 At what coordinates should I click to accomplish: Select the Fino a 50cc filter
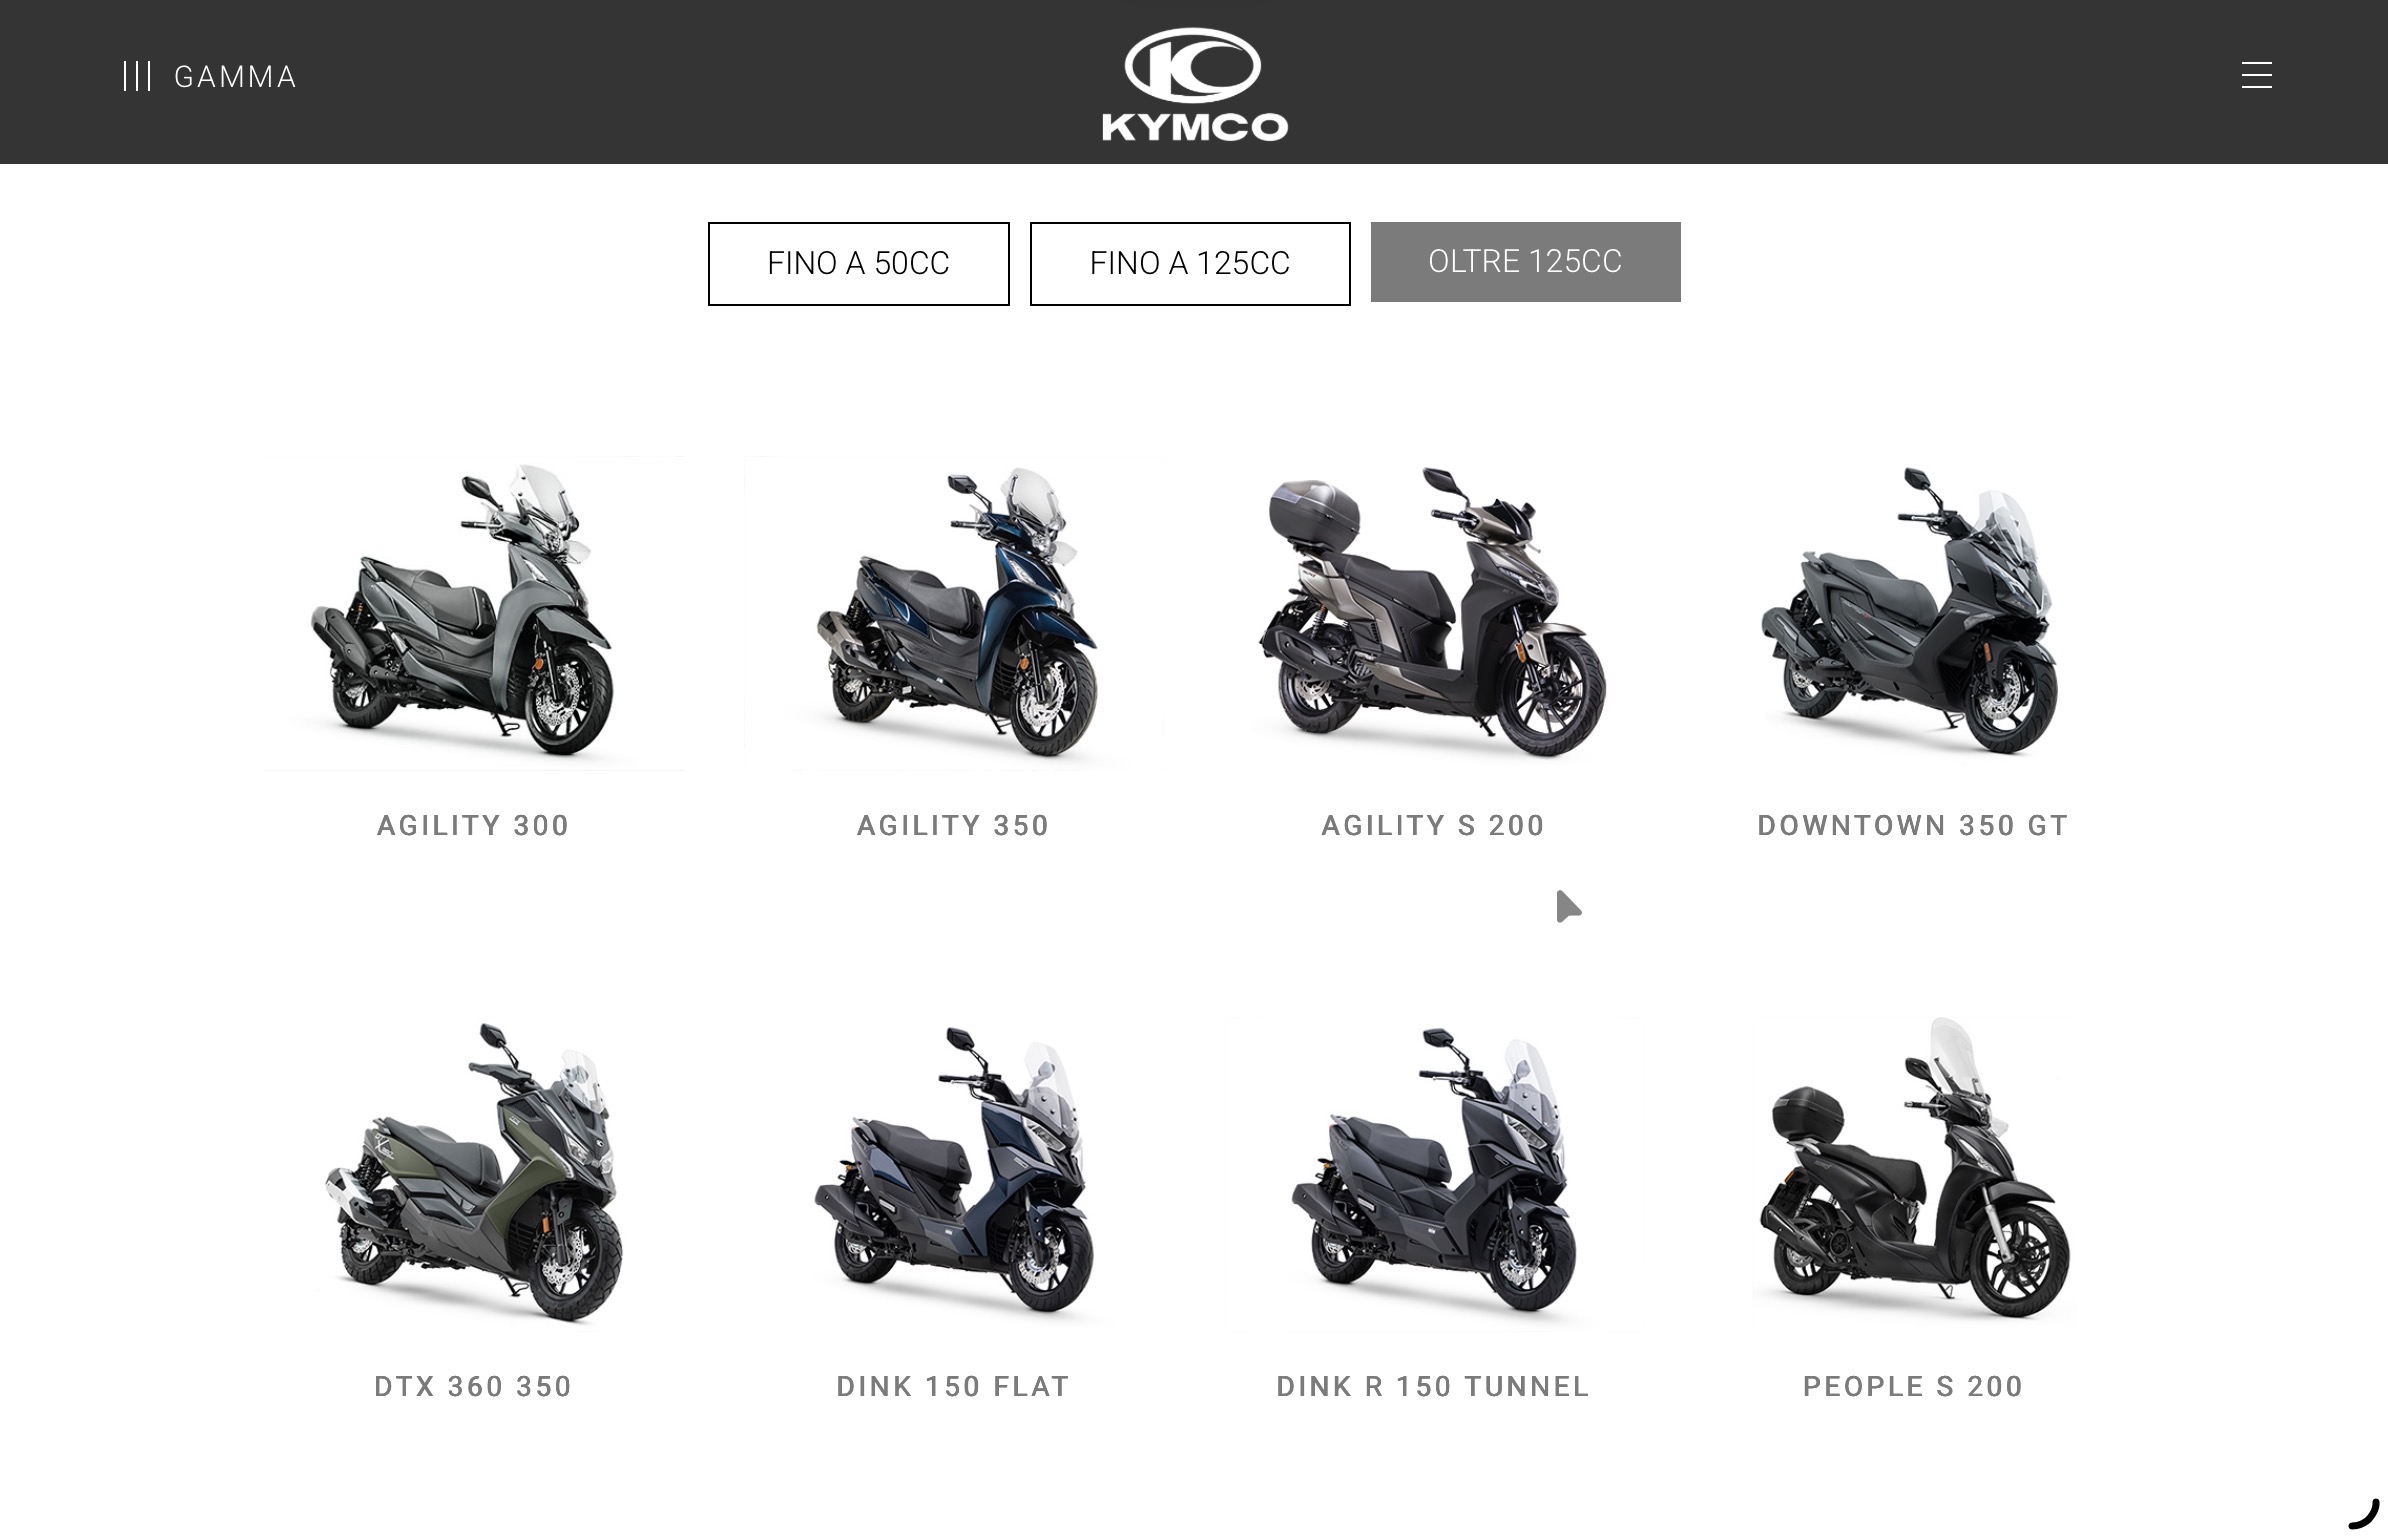(x=858, y=263)
